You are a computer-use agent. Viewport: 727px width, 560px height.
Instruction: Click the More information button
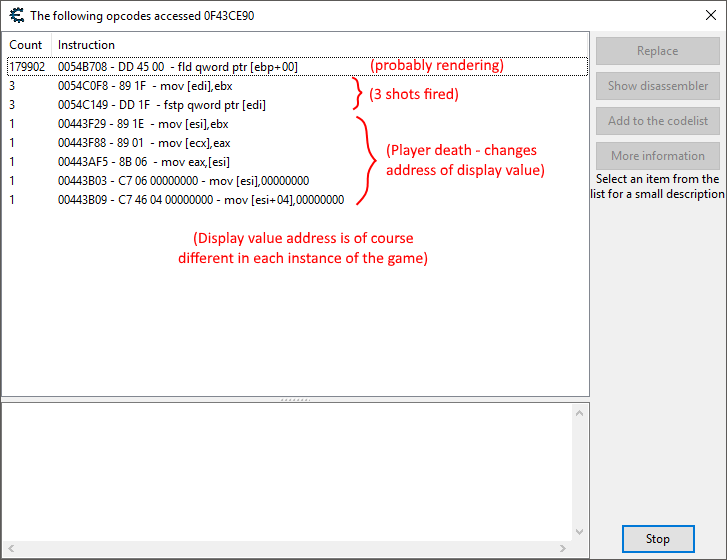pos(657,156)
